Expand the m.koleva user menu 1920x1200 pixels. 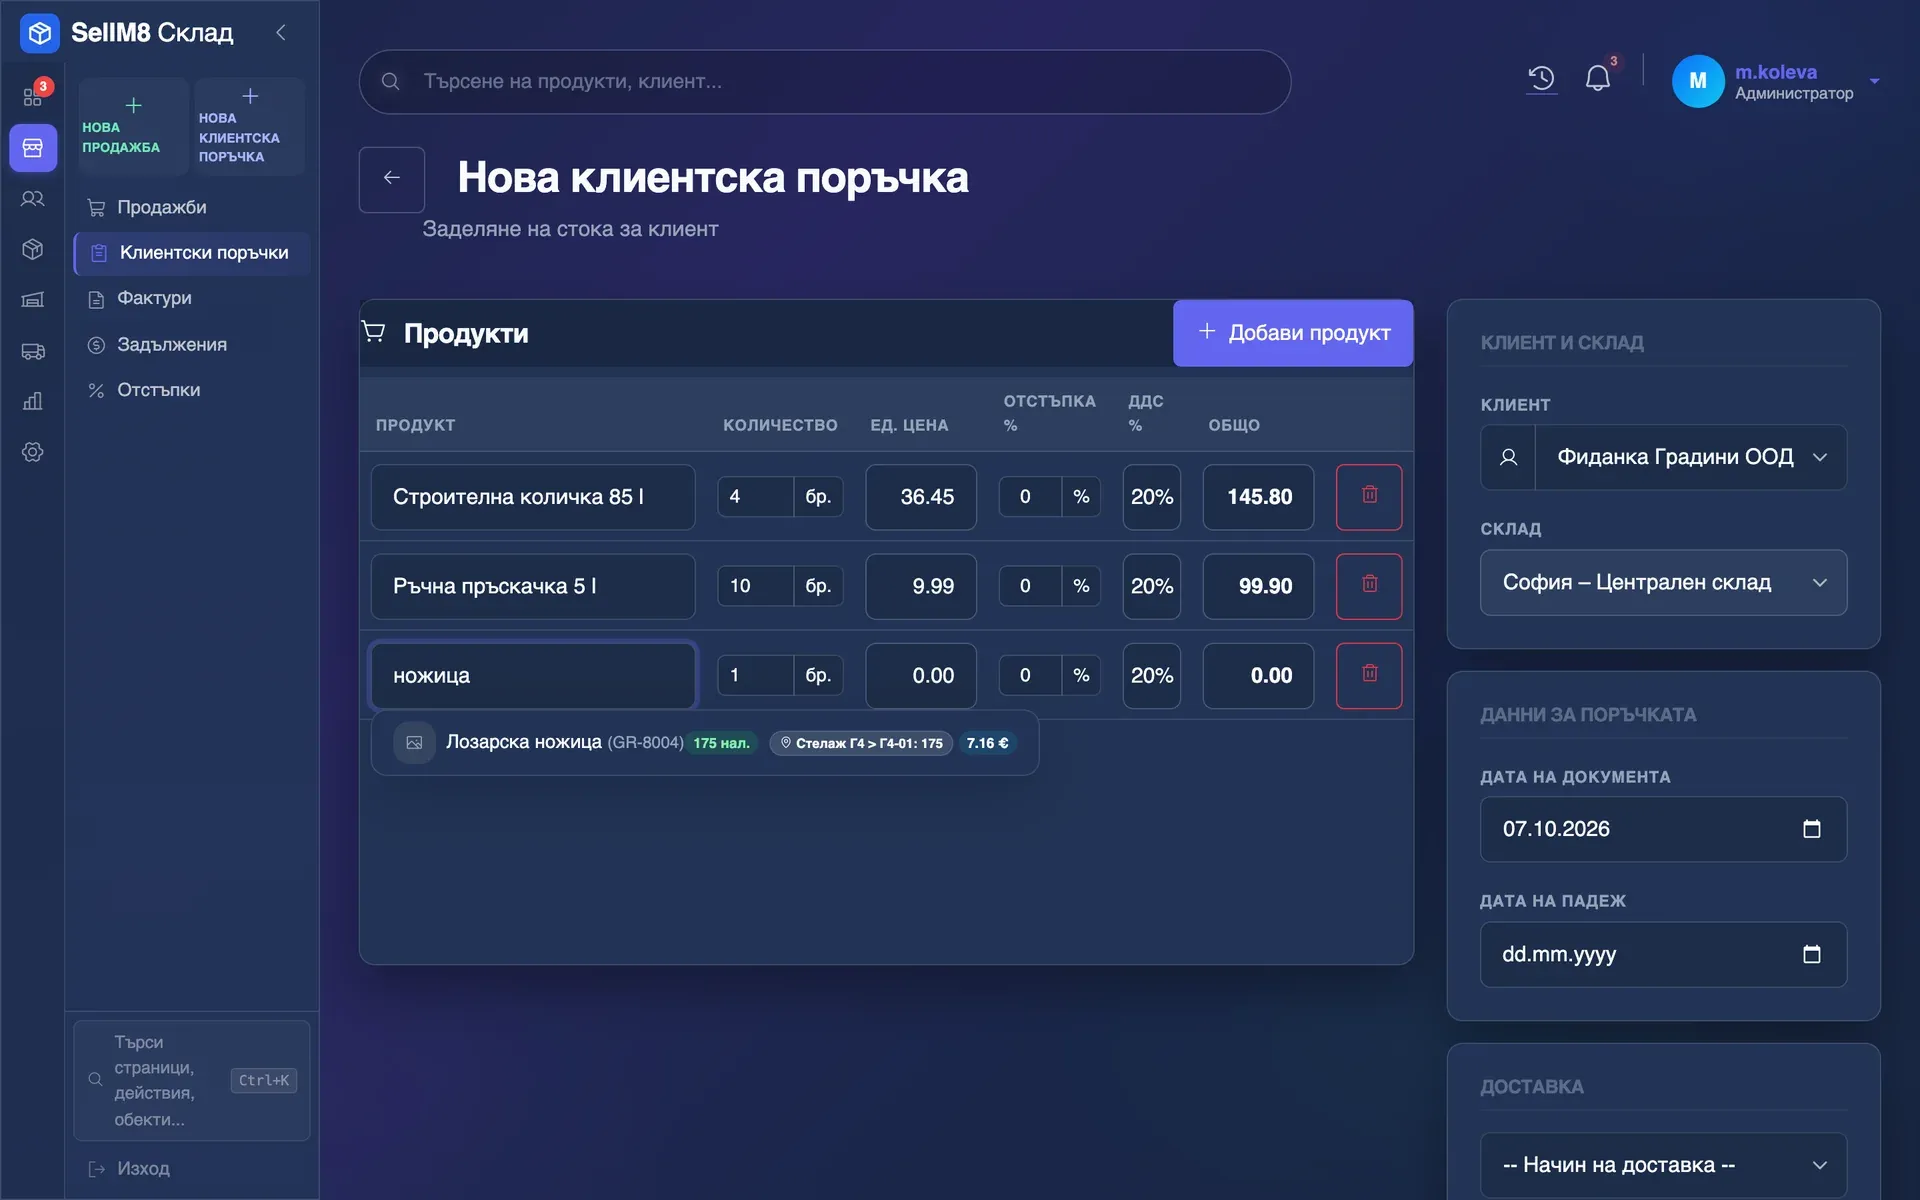(x=1776, y=82)
